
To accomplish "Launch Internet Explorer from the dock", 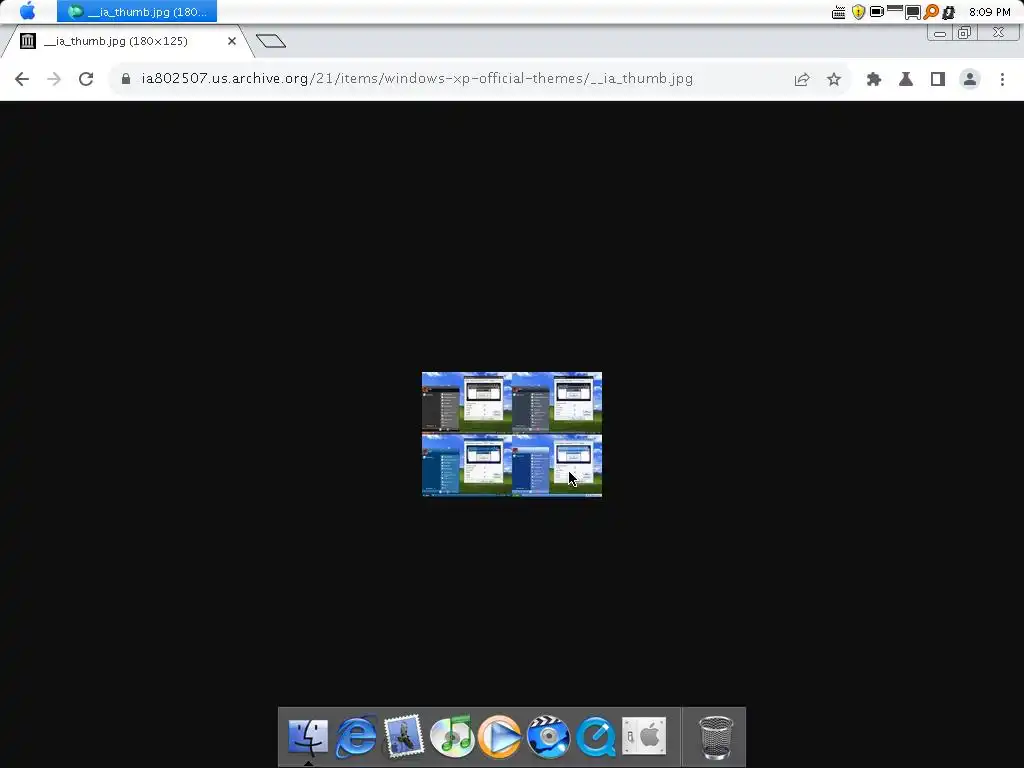I will tap(356, 737).
